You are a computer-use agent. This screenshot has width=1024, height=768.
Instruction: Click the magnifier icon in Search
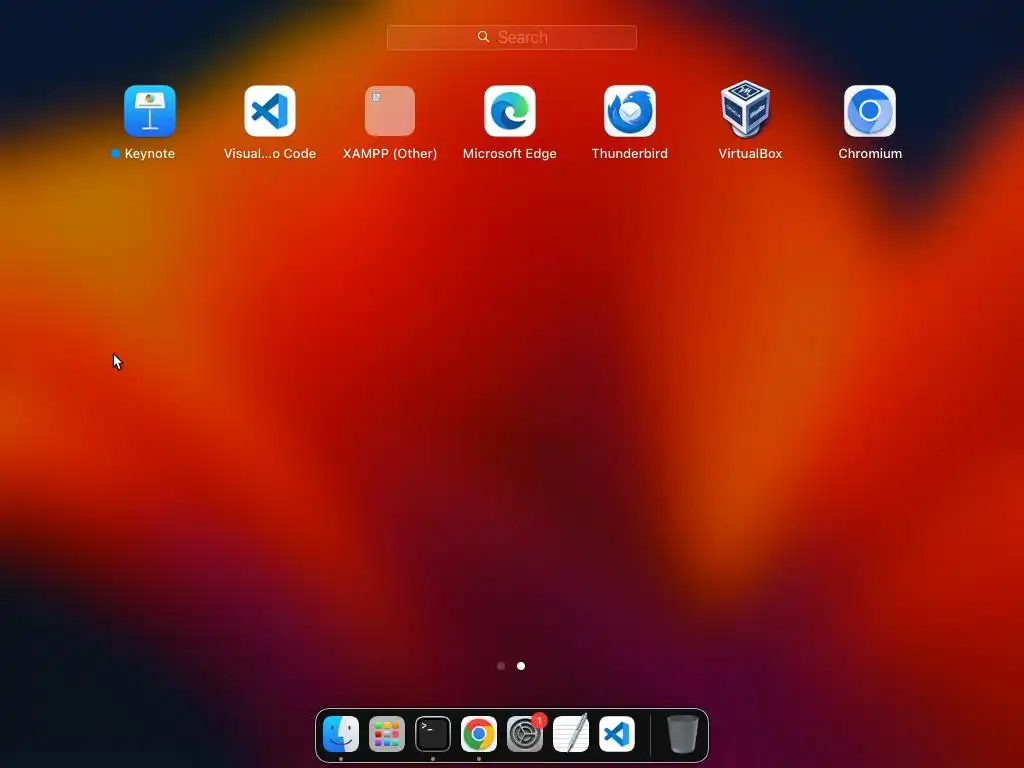(483, 37)
